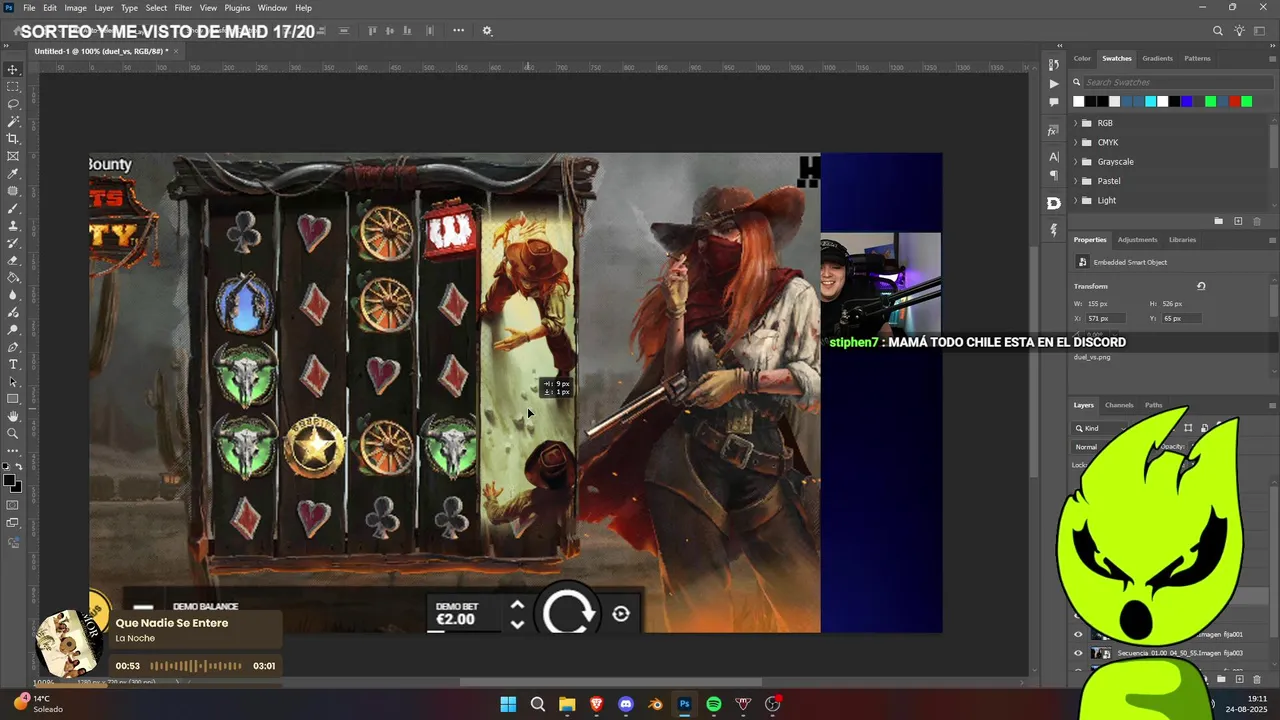Pick the cyan swatch

[1150, 101]
